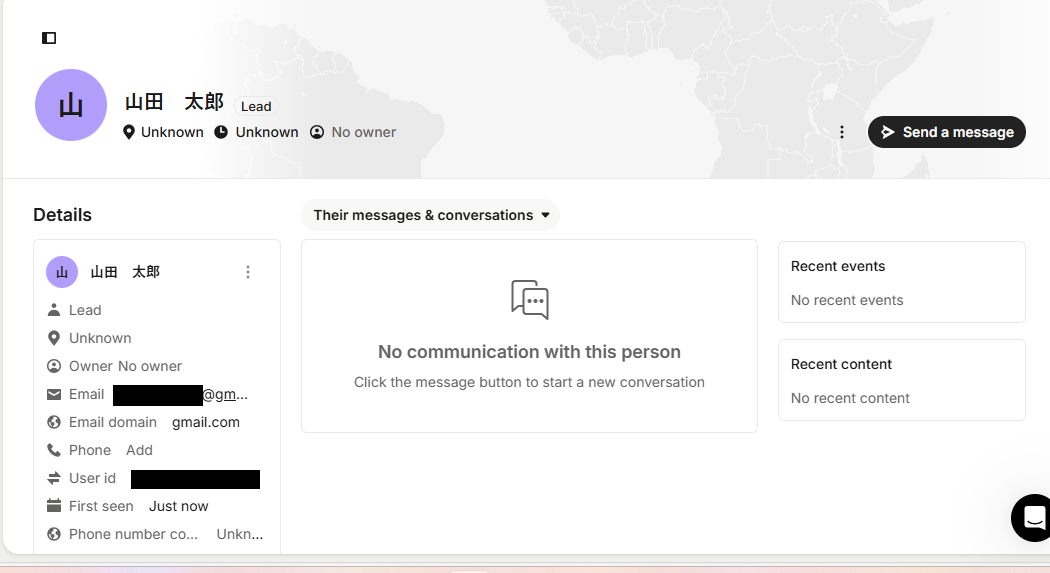Click the Email domain globe icon

pyautogui.click(x=54, y=422)
